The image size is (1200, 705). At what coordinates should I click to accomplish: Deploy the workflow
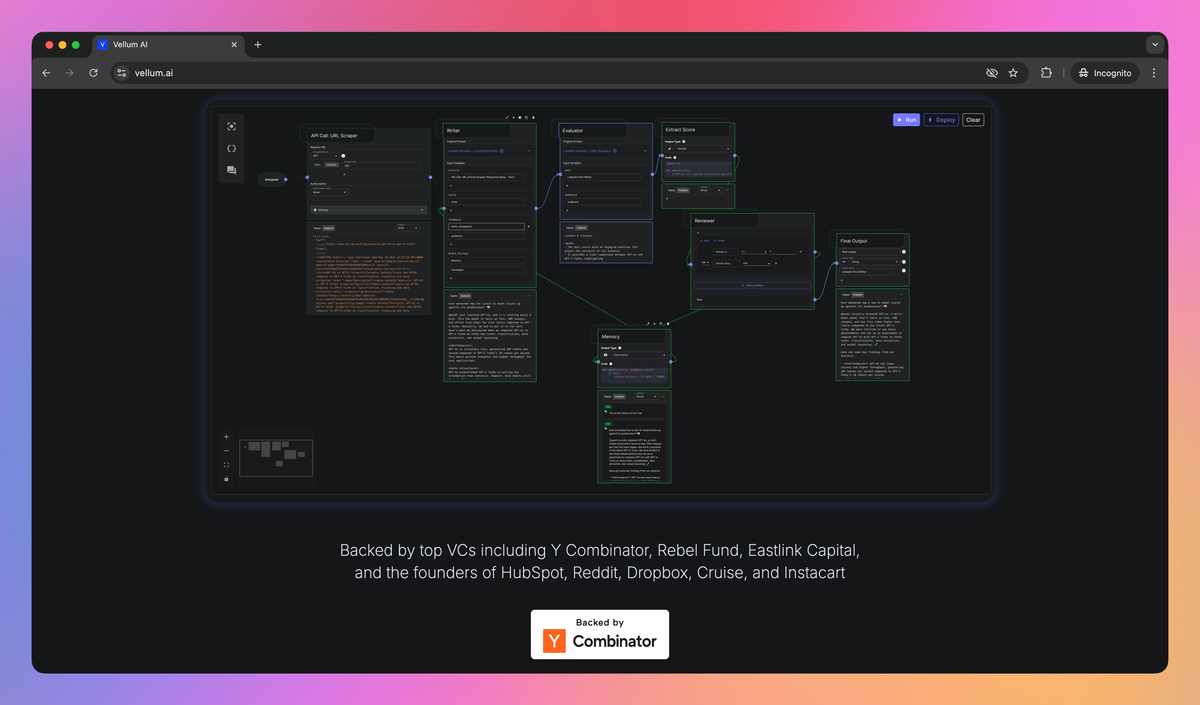(x=941, y=120)
